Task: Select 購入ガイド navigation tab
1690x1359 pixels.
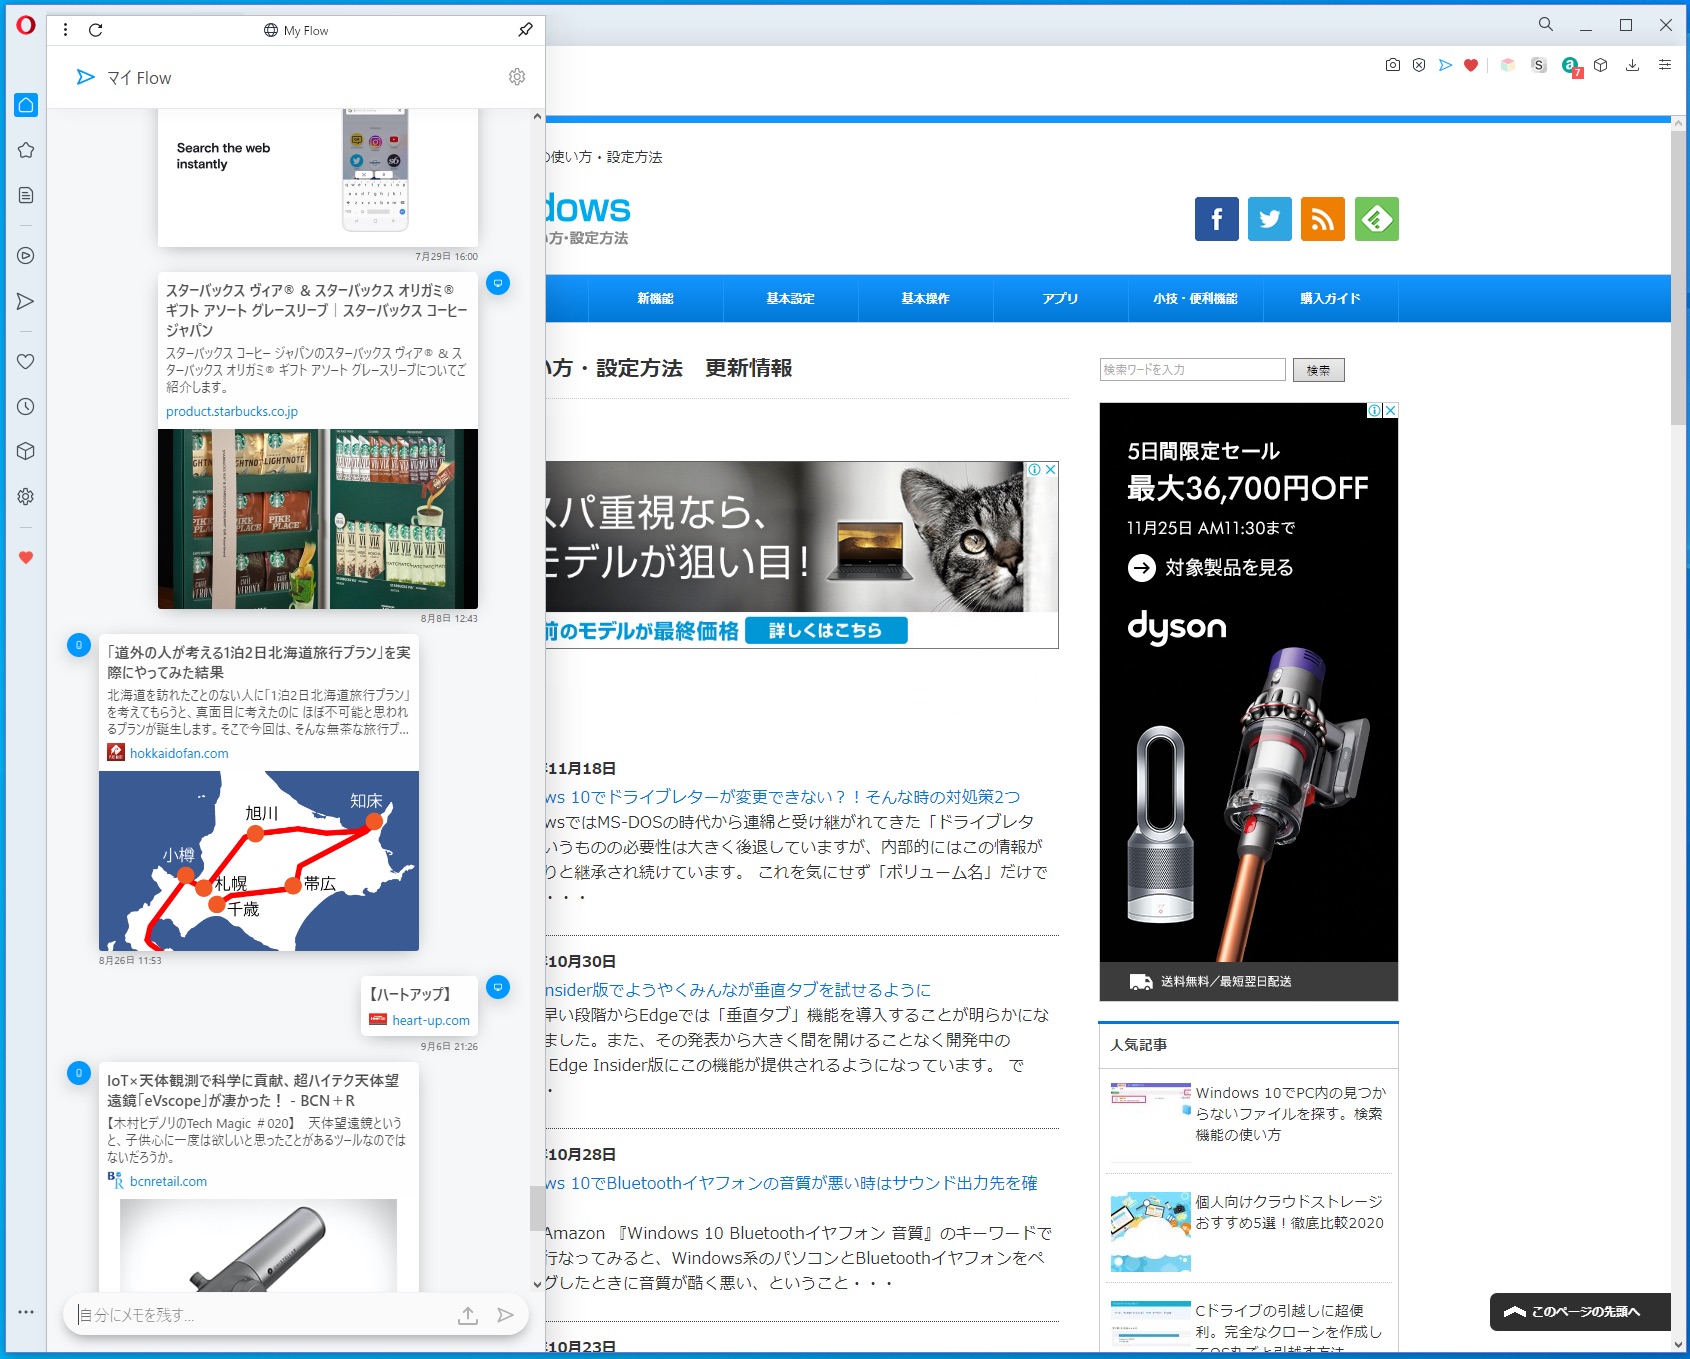Action: pos(1331,298)
